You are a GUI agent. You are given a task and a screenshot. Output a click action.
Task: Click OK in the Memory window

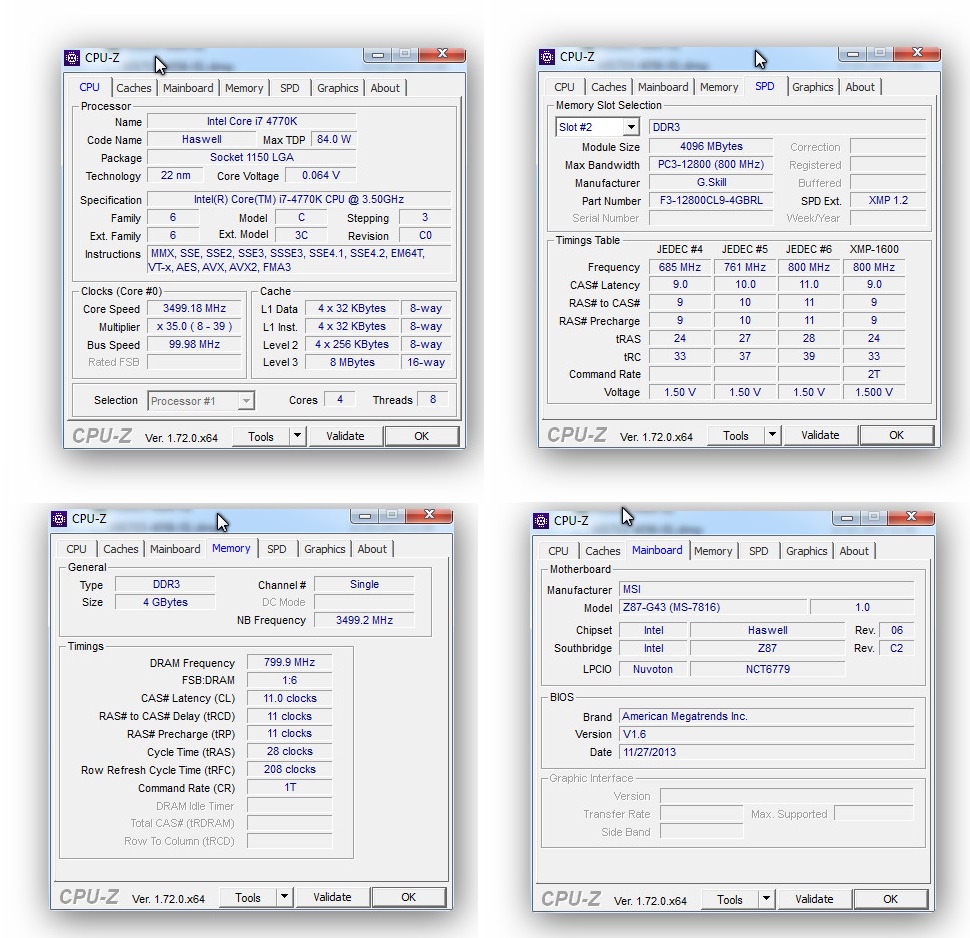(x=408, y=897)
